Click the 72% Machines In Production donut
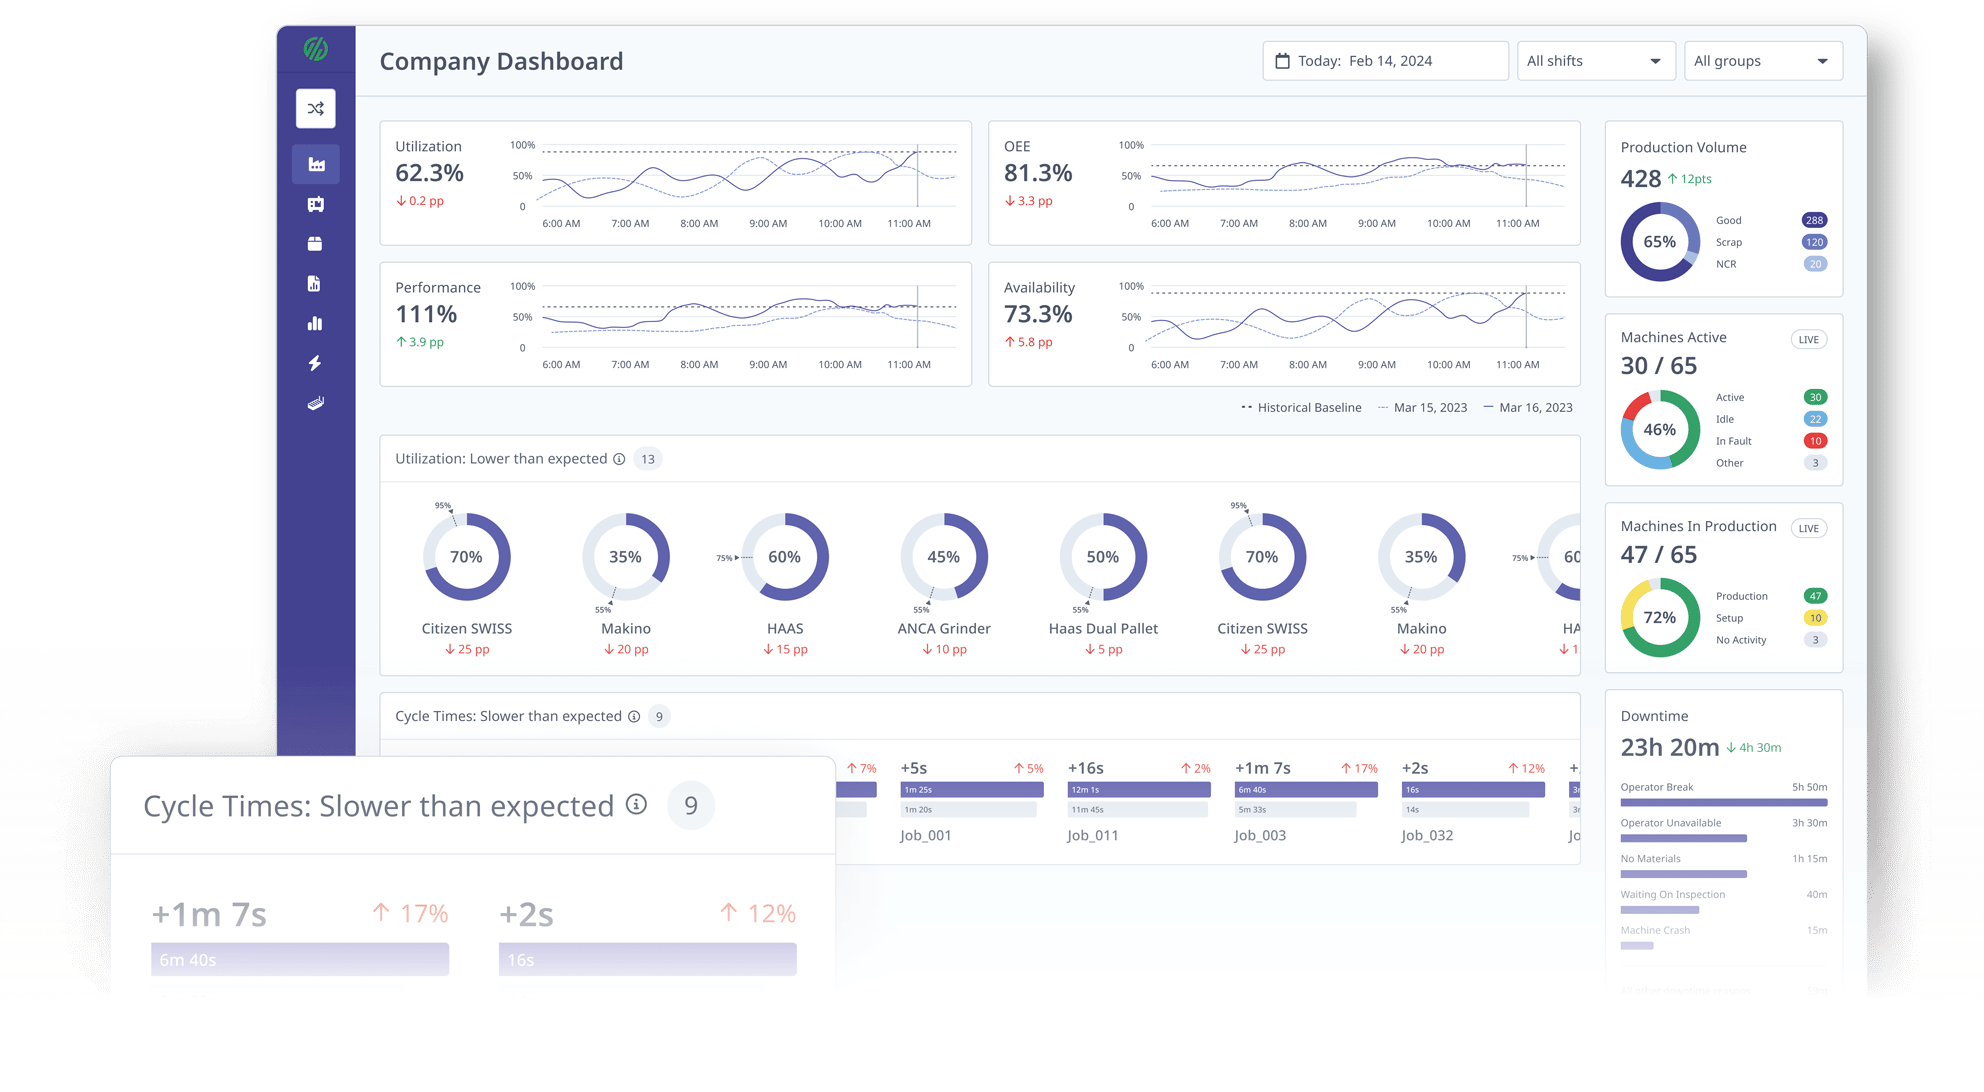This screenshot has height=1092, width=1984. [1660, 618]
